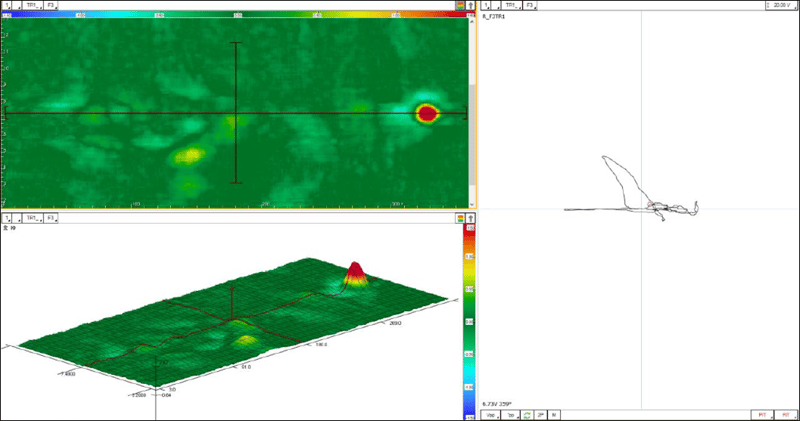Screen dimensions: 800x421
Task: Open the TR1 dropdown in C-scan toolbar
Action: click(32, 5)
